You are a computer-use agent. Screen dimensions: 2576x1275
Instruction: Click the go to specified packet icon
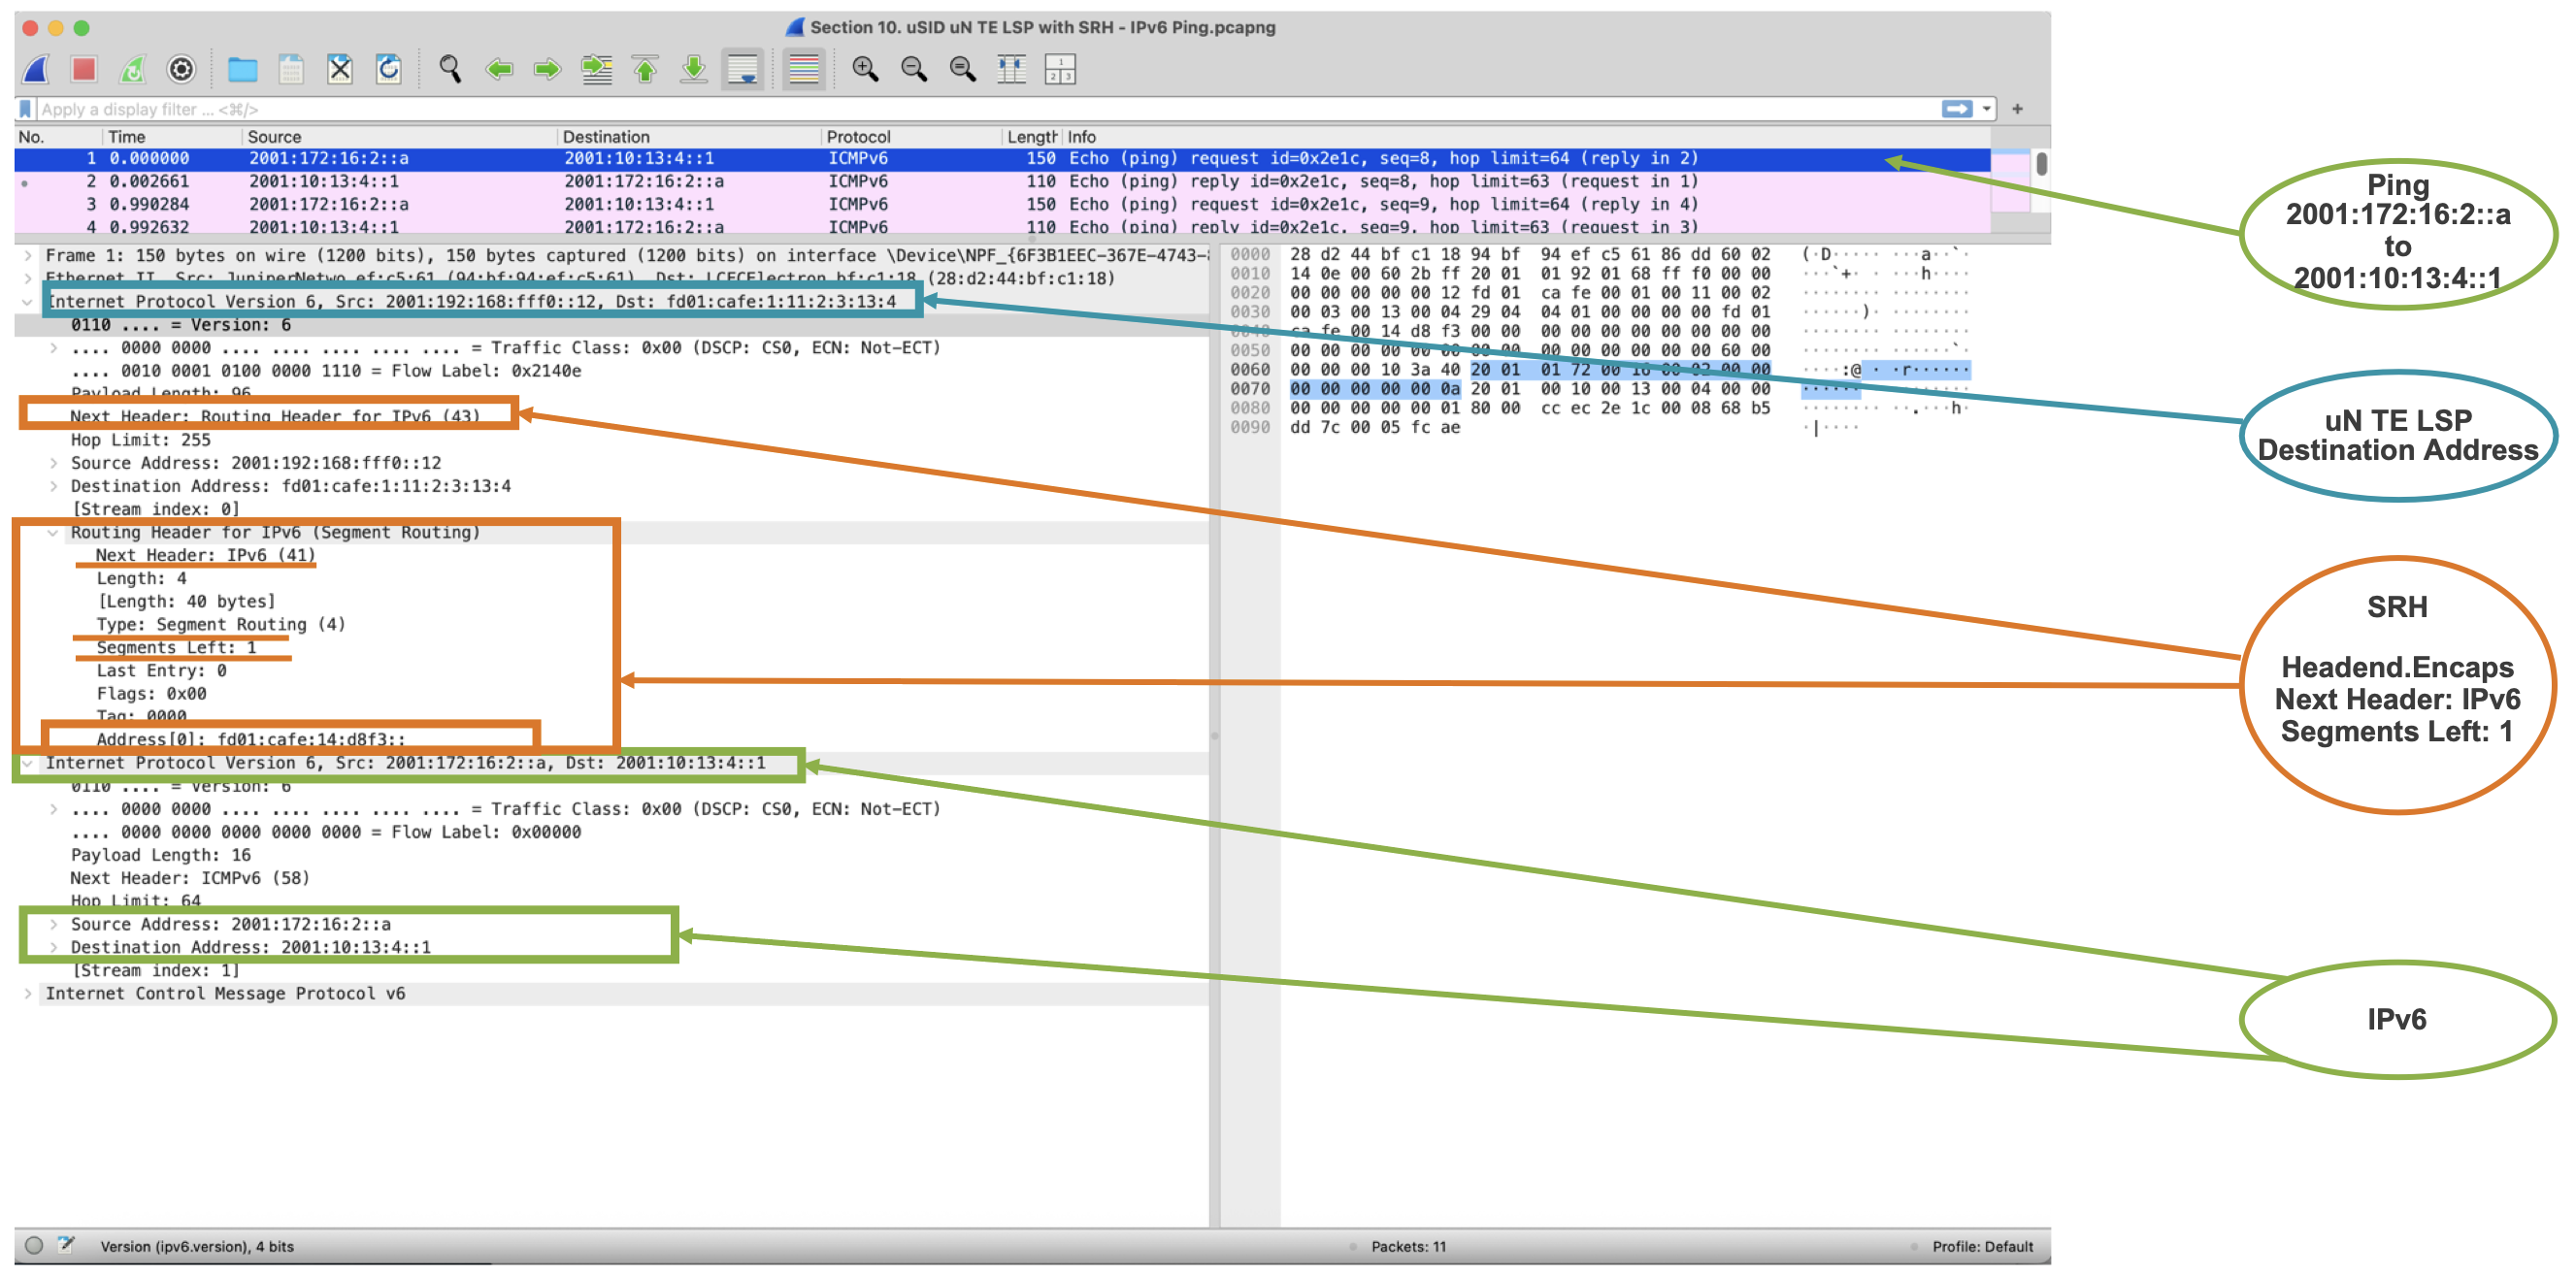pyautogui.click(x=597, y=69)
